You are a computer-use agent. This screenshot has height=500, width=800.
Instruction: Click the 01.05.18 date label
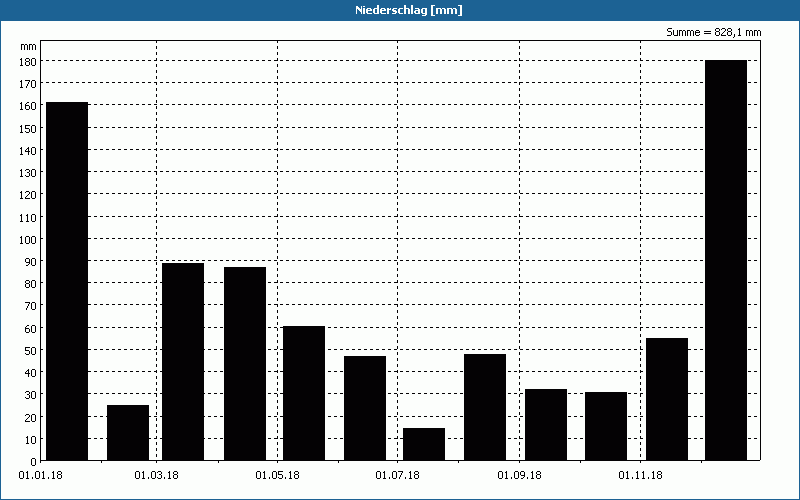pos(278,476)
